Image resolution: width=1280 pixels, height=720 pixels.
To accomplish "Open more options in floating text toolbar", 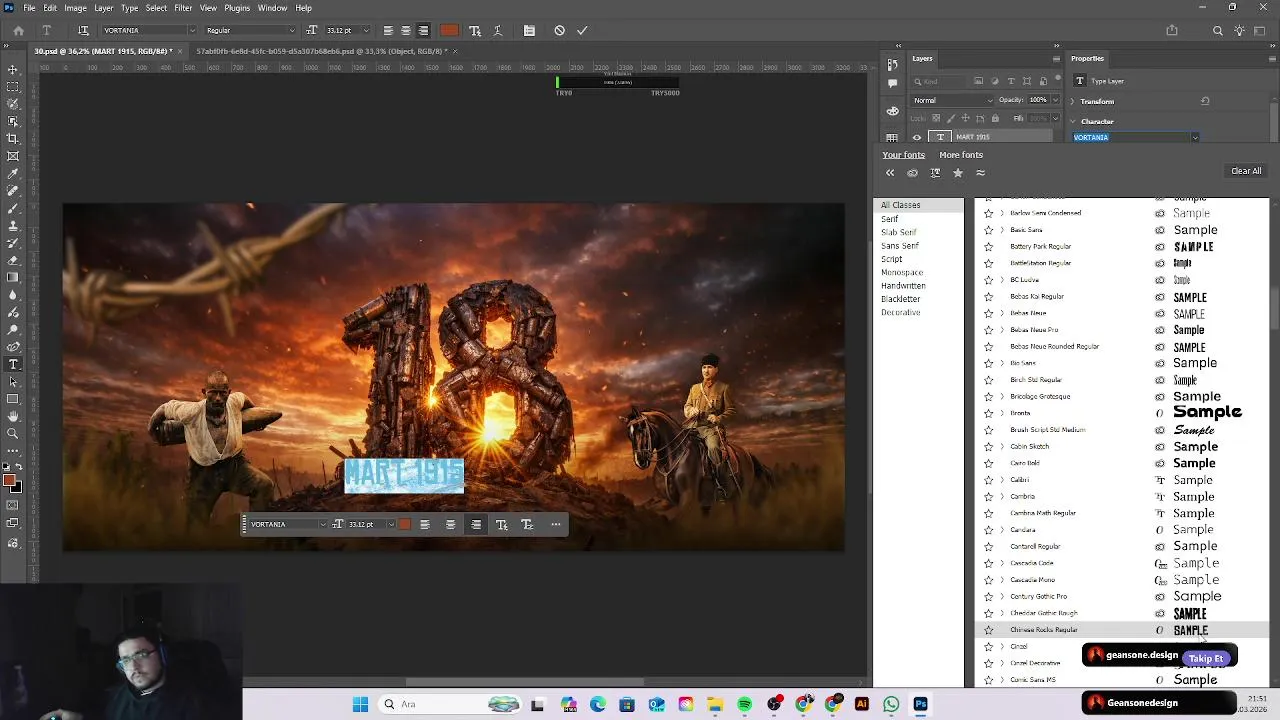I will tap(556, 524).
